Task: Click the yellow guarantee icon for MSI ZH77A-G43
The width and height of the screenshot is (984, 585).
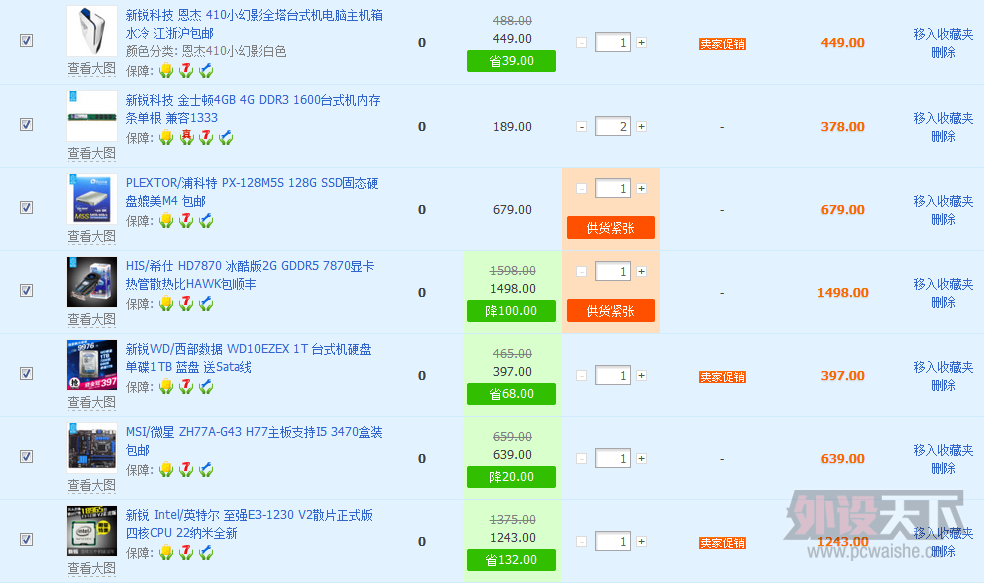Action: click(166, 469)
